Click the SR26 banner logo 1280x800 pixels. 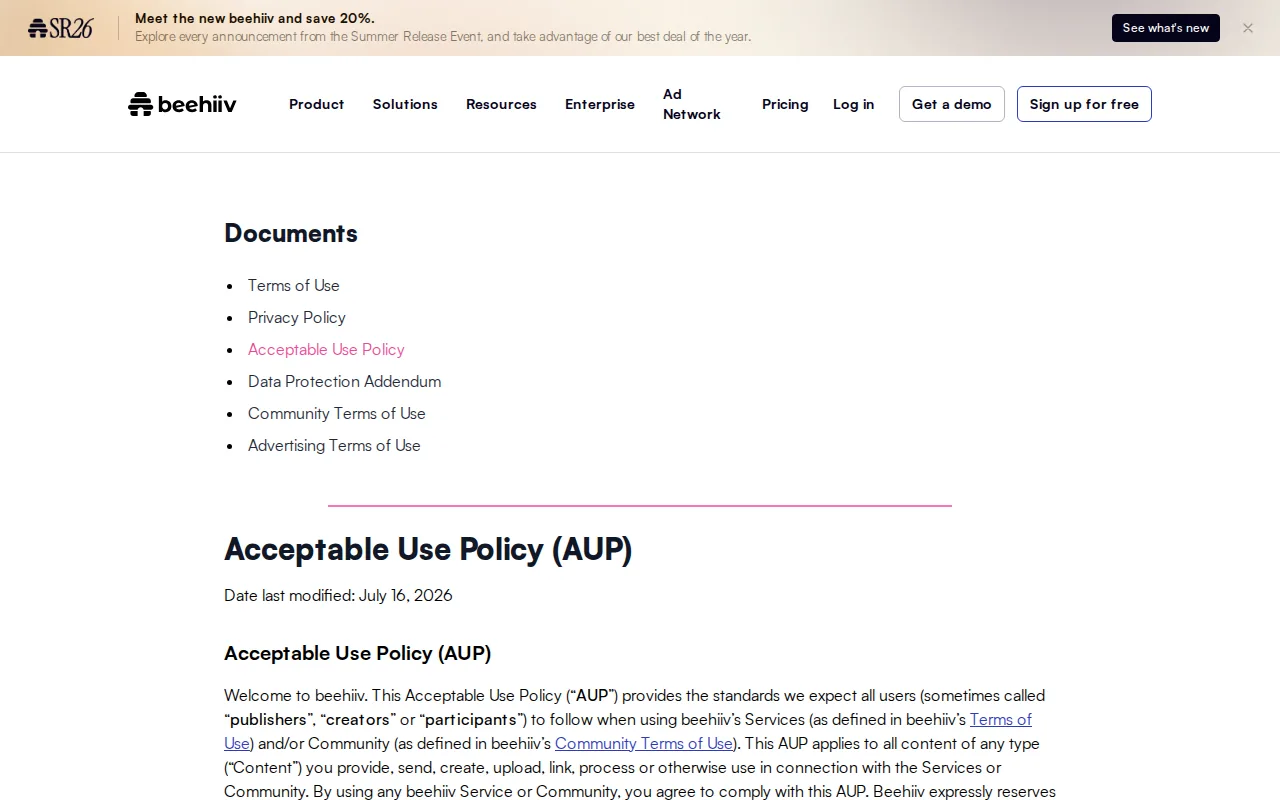(60, 28)
